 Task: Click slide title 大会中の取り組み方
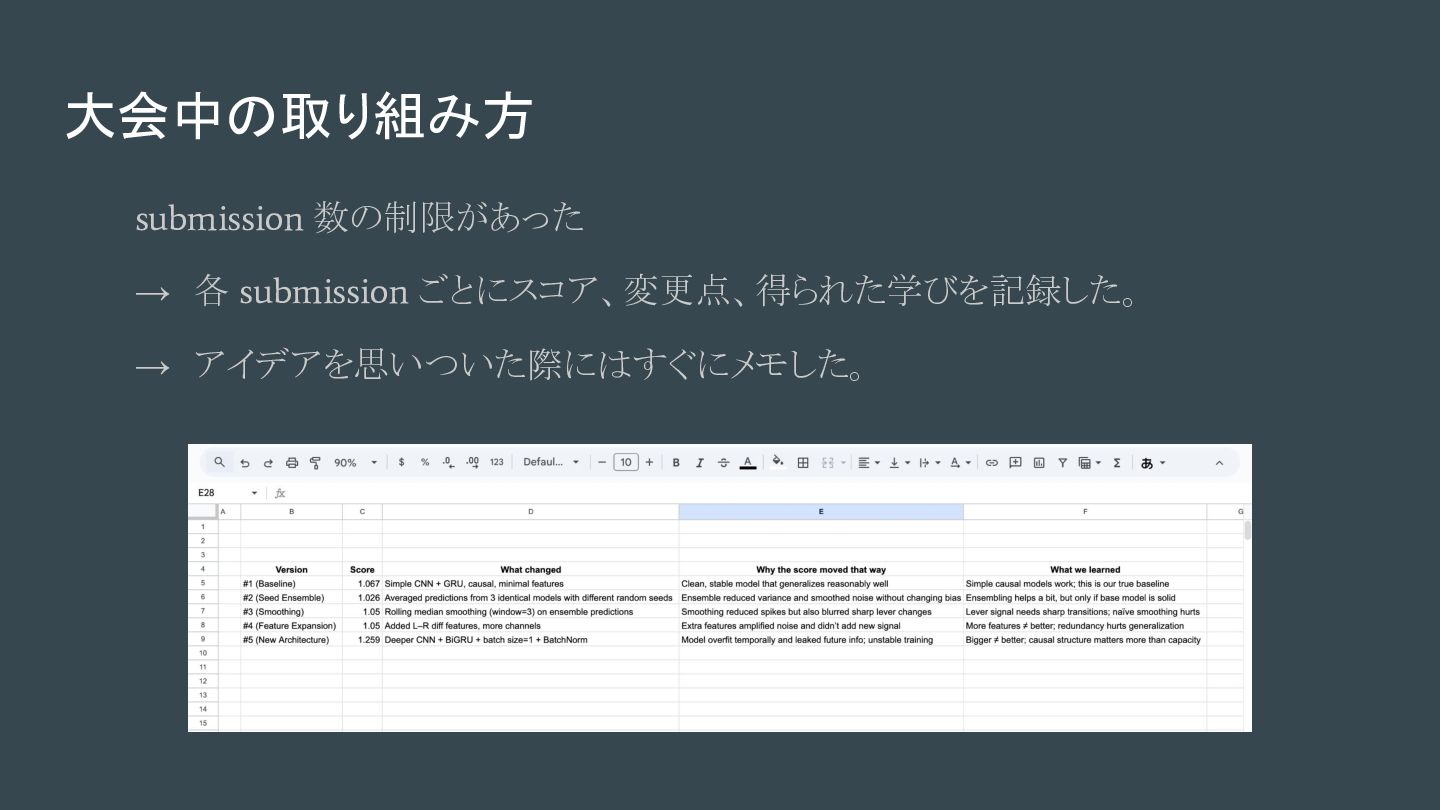[x=298, y=117]
